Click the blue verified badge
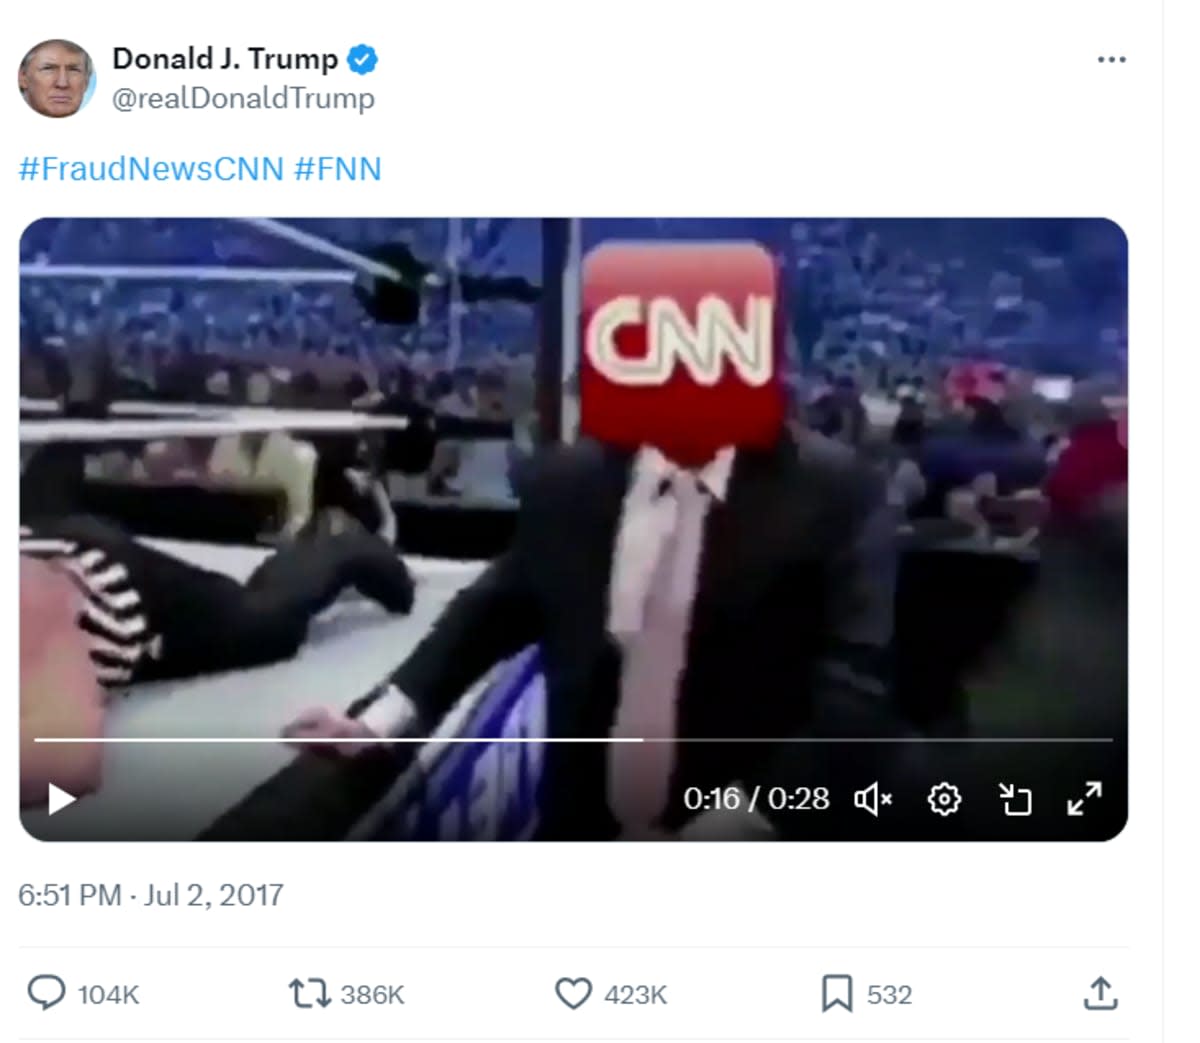This screenshot has height=1043, width=1200. point(362,60)
